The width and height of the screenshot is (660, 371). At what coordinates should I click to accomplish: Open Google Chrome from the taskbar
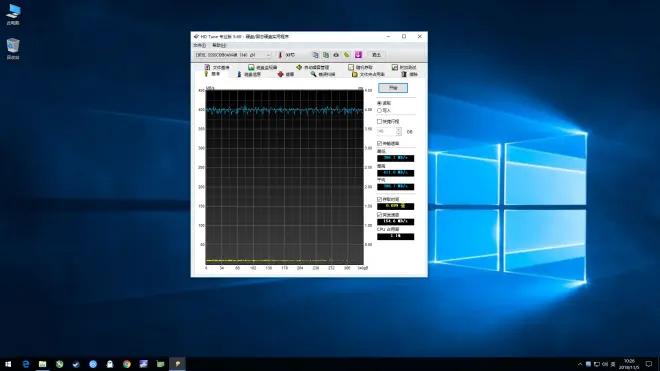click(x=127, y=364)
